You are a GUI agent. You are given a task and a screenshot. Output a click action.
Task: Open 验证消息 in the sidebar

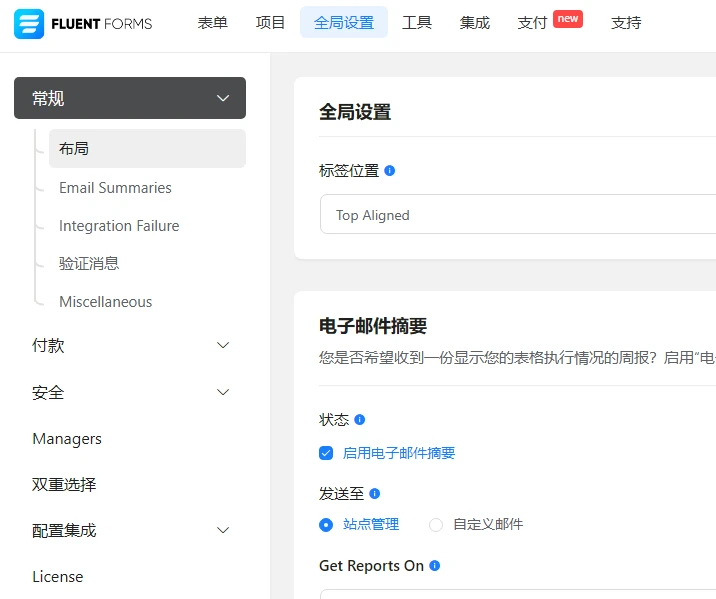[x=89, y=263]
